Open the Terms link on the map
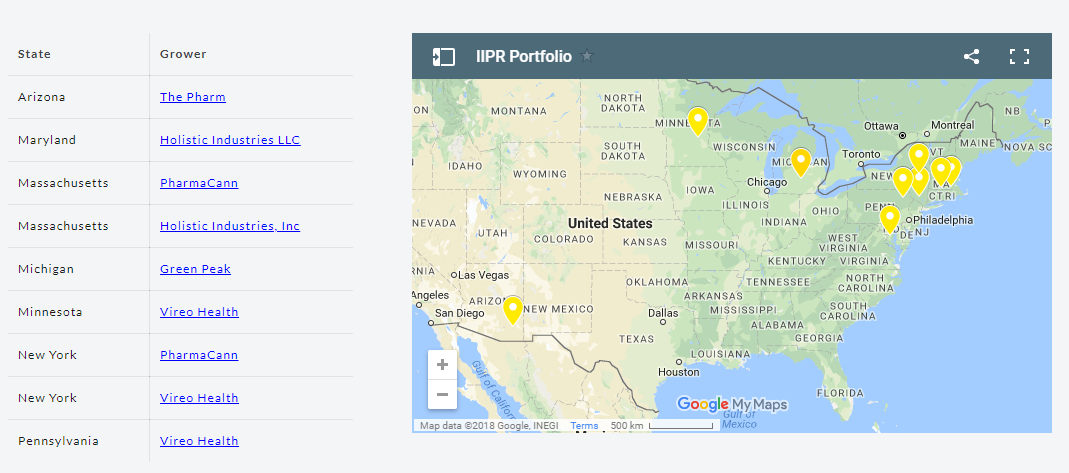The image size is (1069, 473). [x=584, y=426]
